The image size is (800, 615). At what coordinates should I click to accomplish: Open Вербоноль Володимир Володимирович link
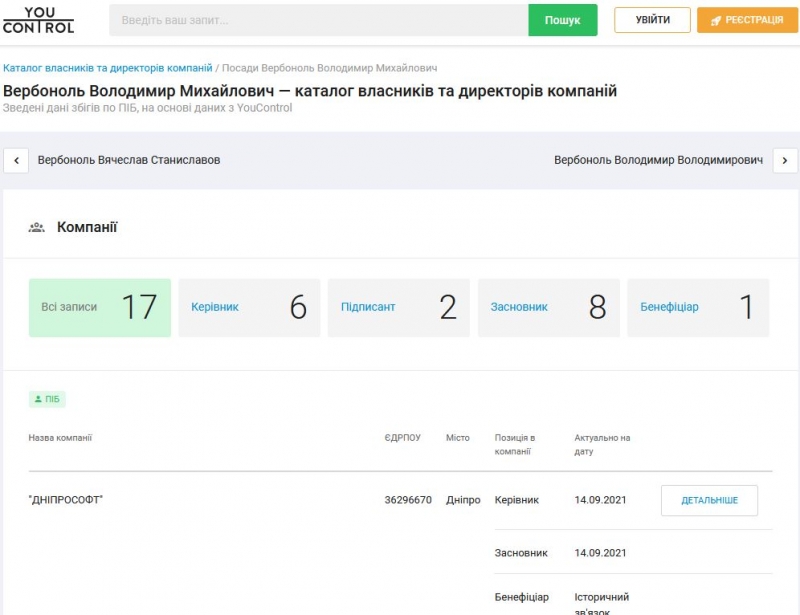(x=658, y=160)
